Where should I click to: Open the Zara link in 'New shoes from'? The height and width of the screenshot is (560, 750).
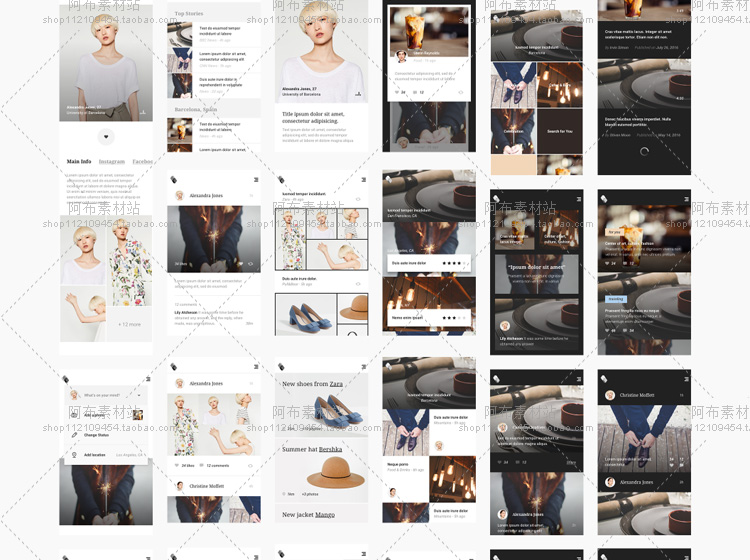pyautogui.click(x=336, y=384)
